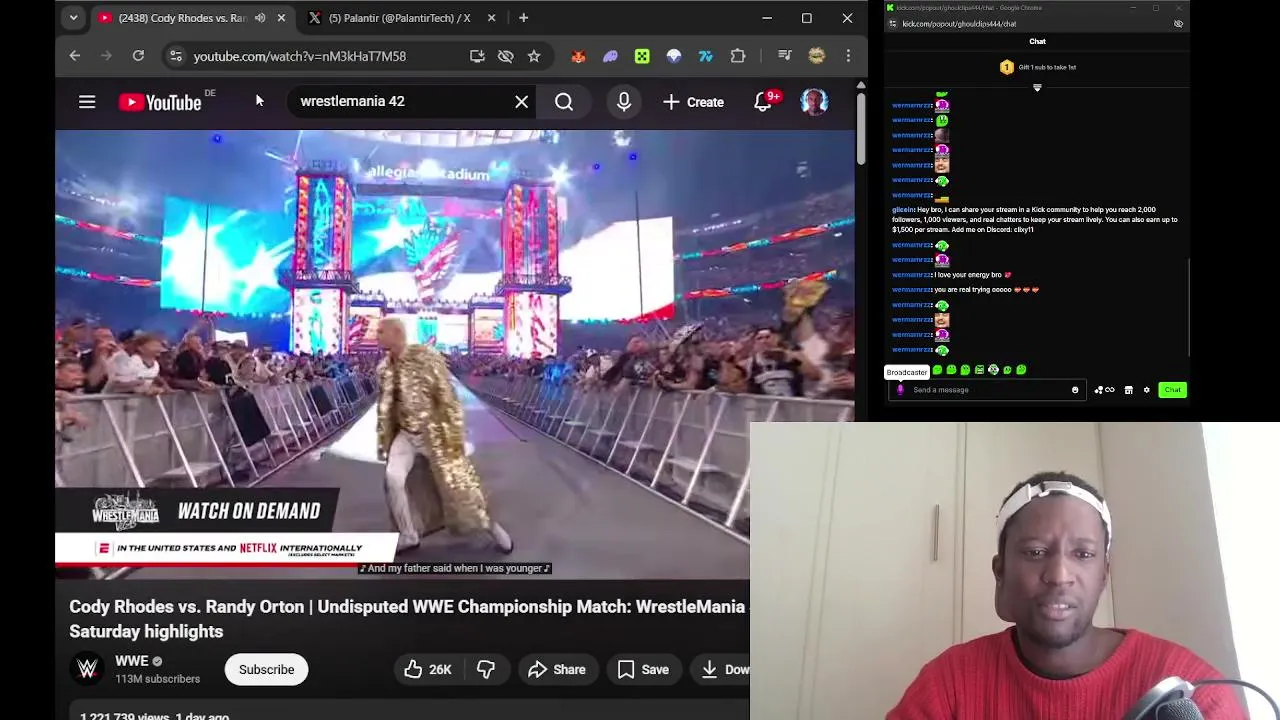The width and height of the screenshot is (1280, 720).
Task: Clear the YouTube search box text
Action: pyautogui.click(x=522, y=102)
